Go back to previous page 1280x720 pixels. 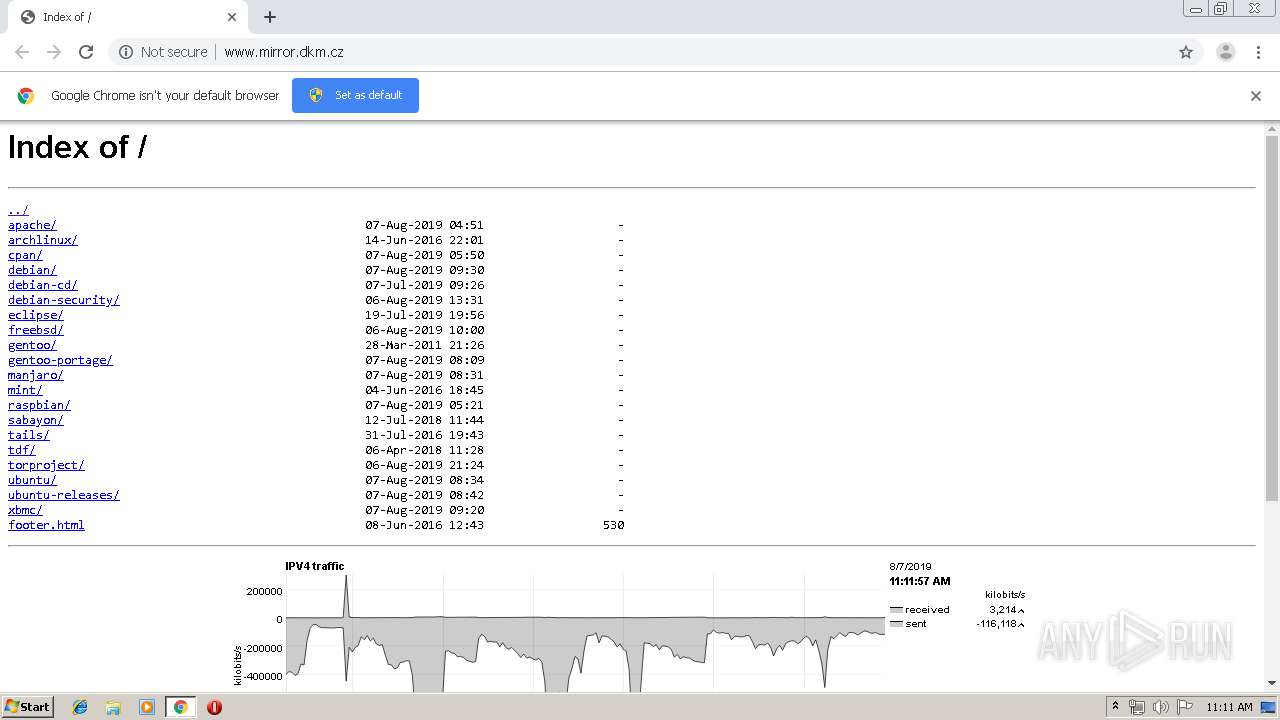22,52
